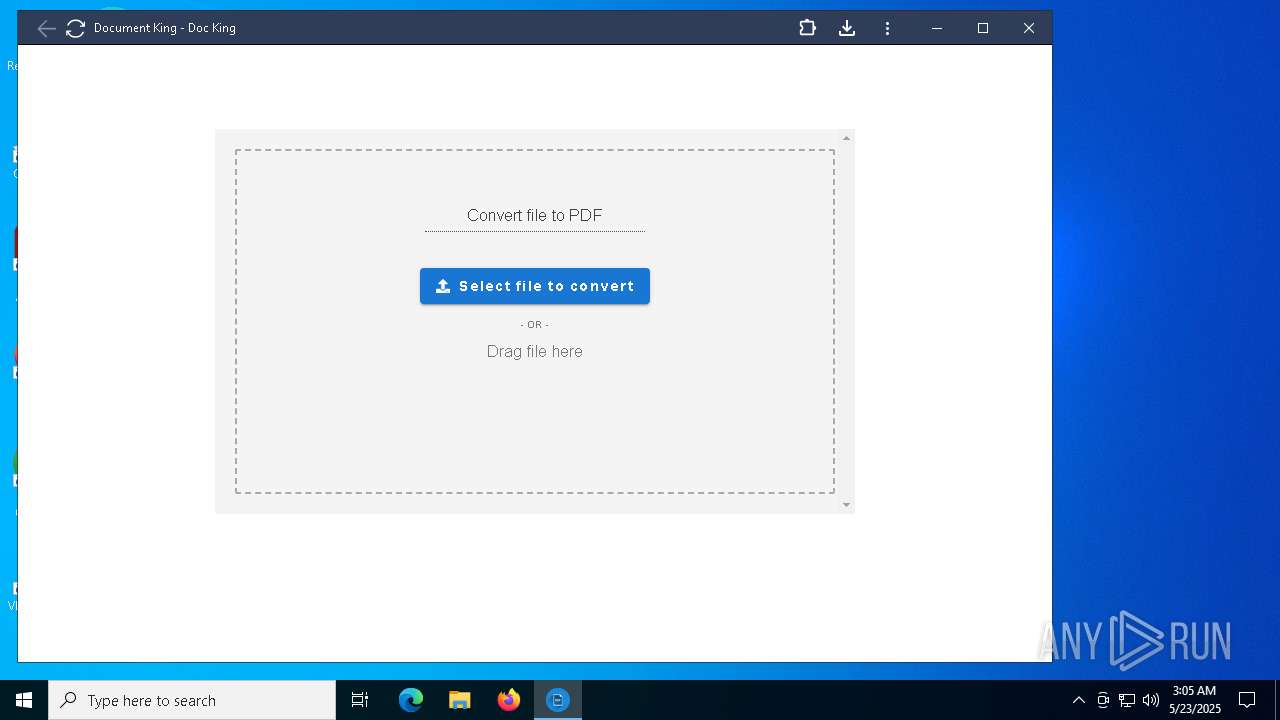Click Select file to convert button

pos(535,286)
